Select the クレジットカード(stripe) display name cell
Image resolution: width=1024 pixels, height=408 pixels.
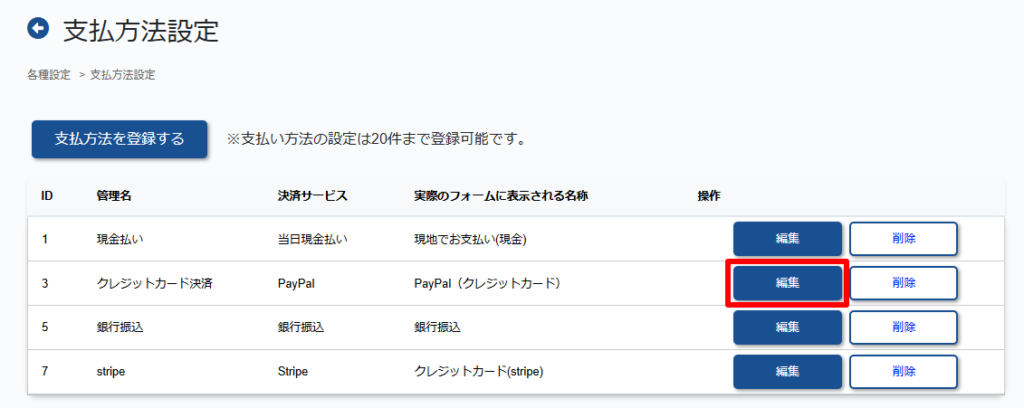tap(479, 371)
